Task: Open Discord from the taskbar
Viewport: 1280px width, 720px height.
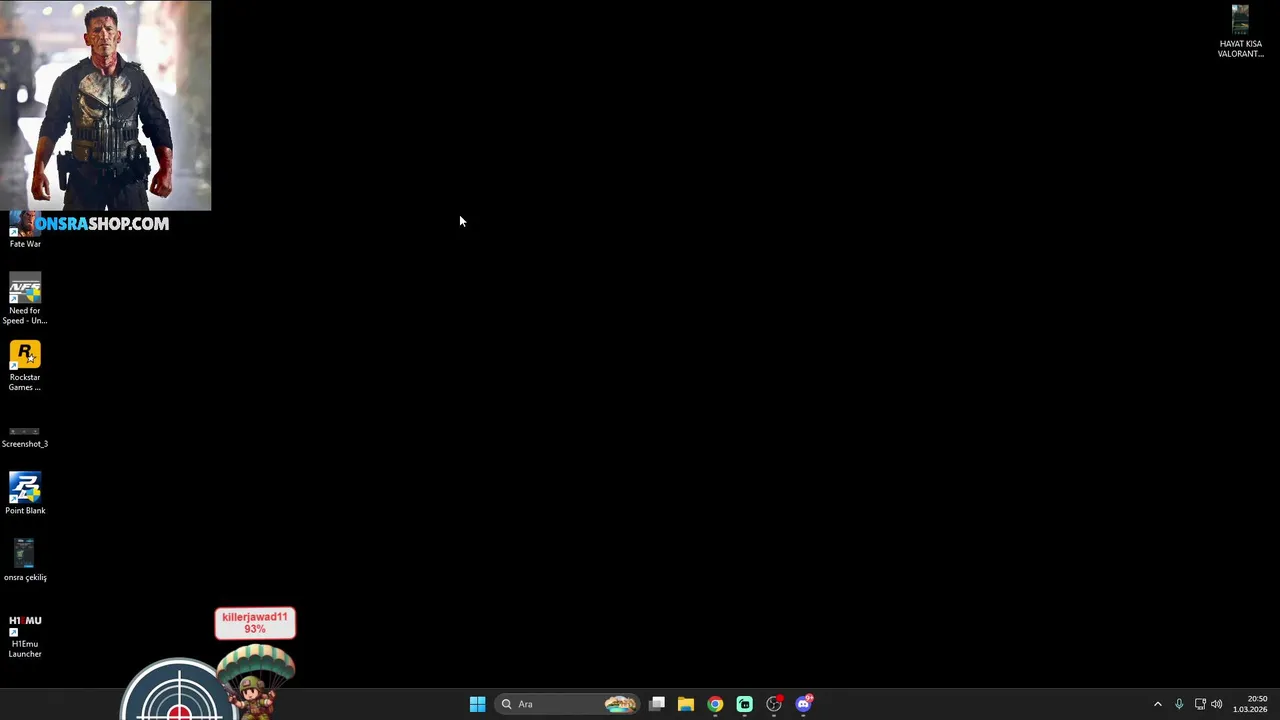Action: coord(804,704)
